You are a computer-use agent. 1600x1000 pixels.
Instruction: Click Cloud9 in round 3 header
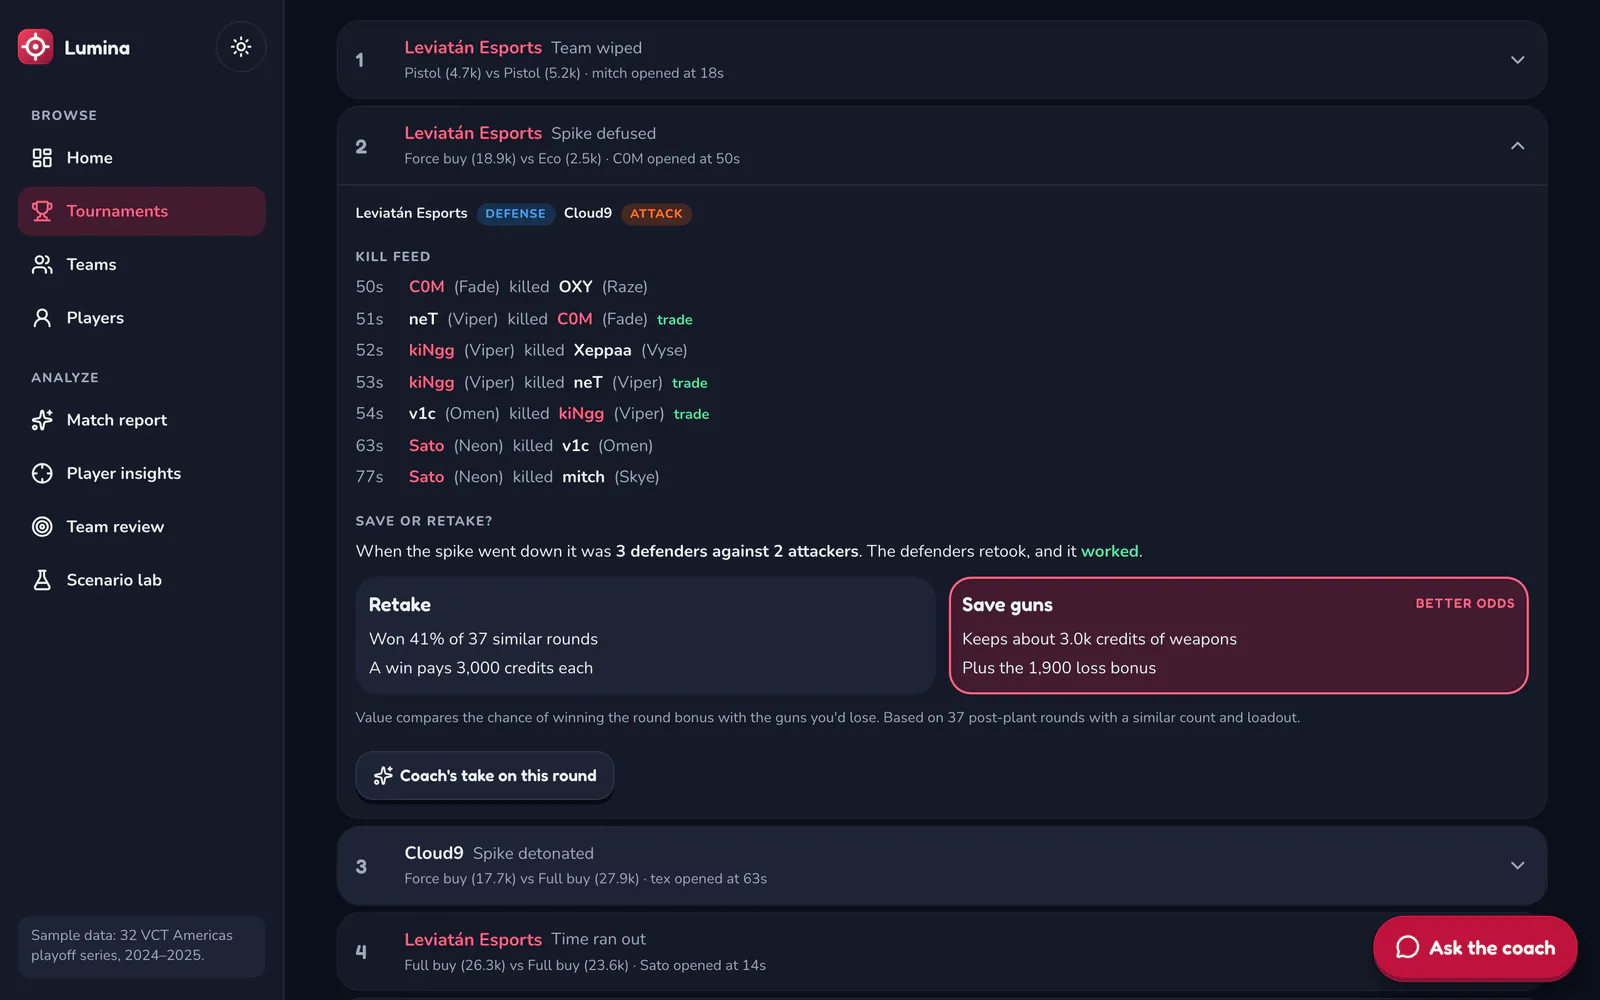pyautogui.click(x=434, y=853)
